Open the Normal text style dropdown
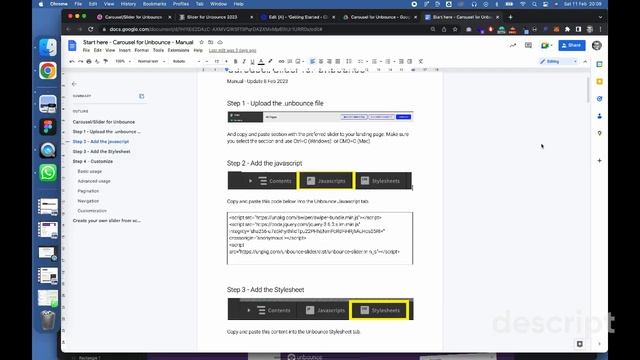This screenshot has height=360, width=640. [151, 61]
